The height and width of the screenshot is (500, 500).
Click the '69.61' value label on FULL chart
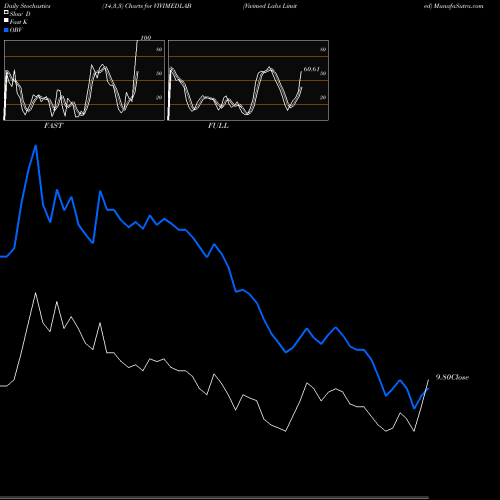click(311, 69)
